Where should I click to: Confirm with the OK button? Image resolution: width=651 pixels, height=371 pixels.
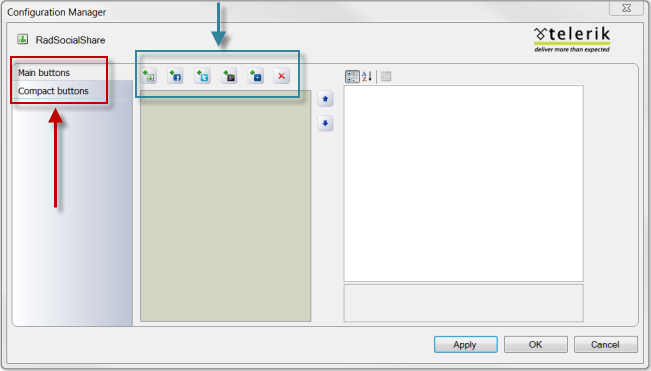(x=536, y=344)
